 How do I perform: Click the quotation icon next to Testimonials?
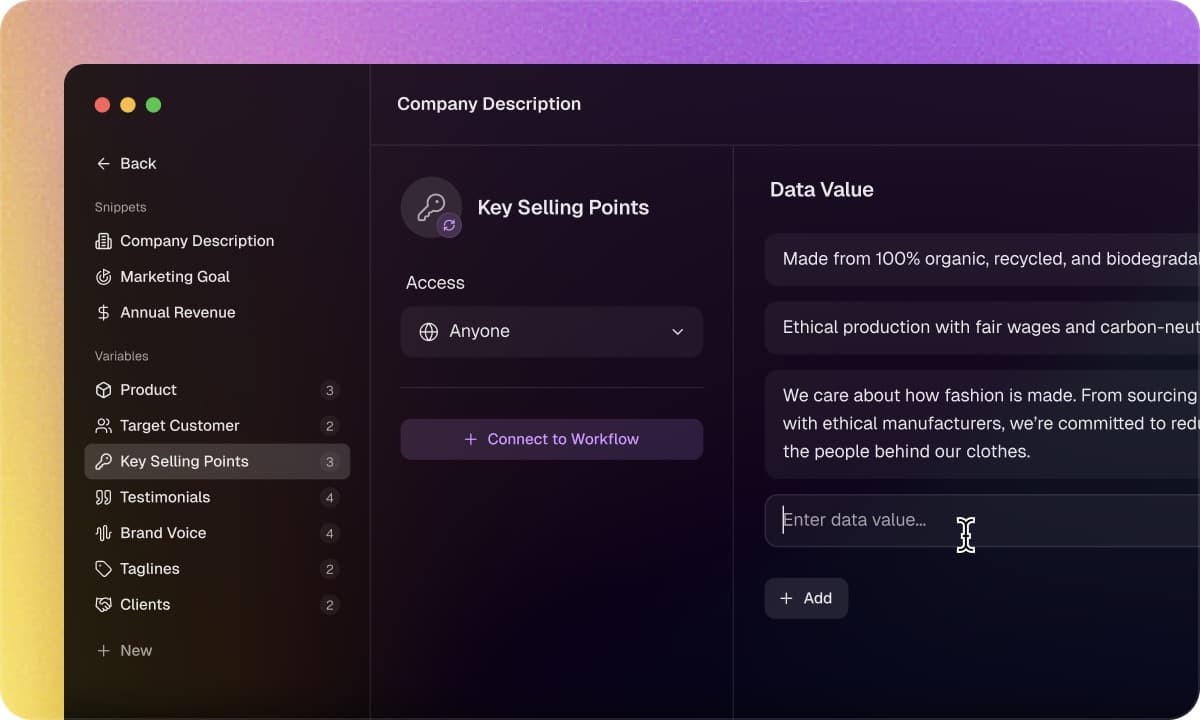[104, 497]
